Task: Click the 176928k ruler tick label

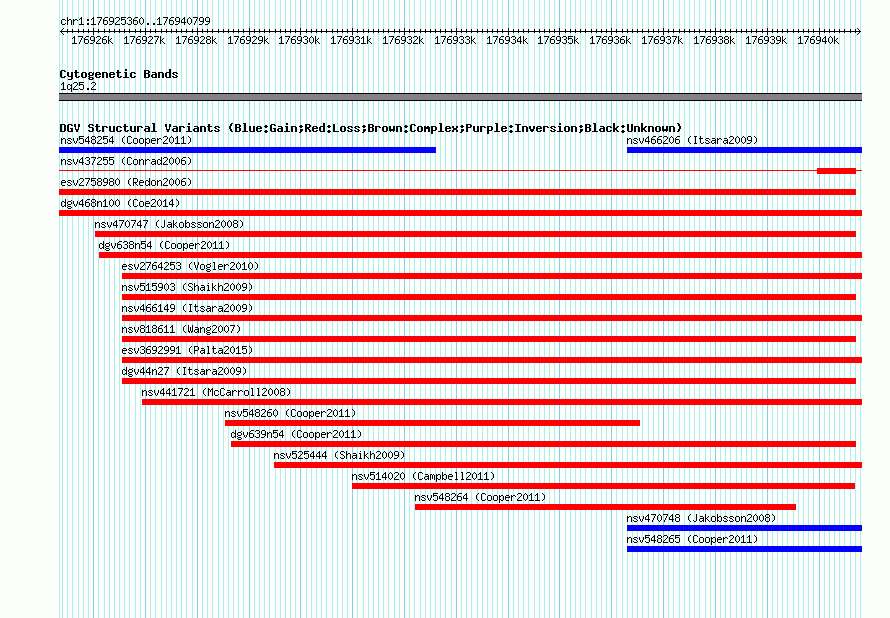Action: 196,40
